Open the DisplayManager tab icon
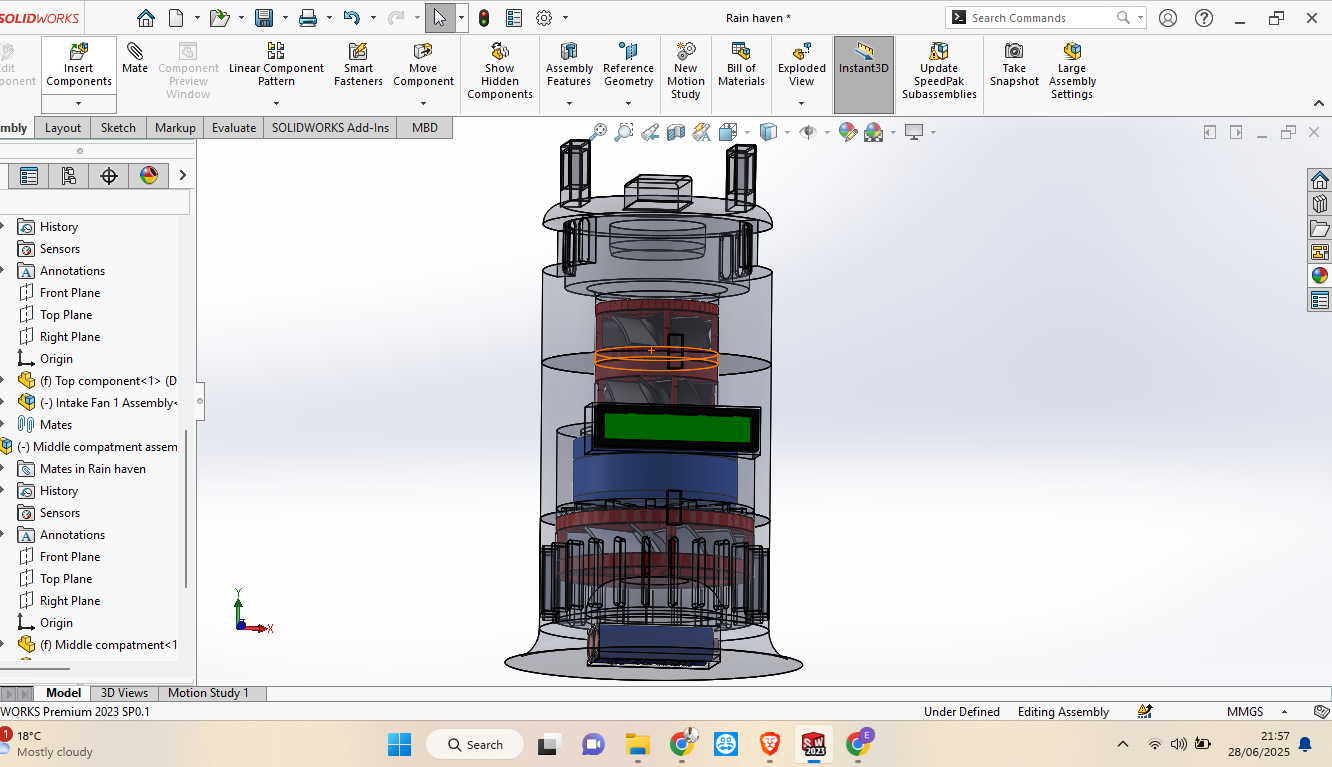Screen dimensions: 1332x767 pyautogui.click(x=149, y=176)
